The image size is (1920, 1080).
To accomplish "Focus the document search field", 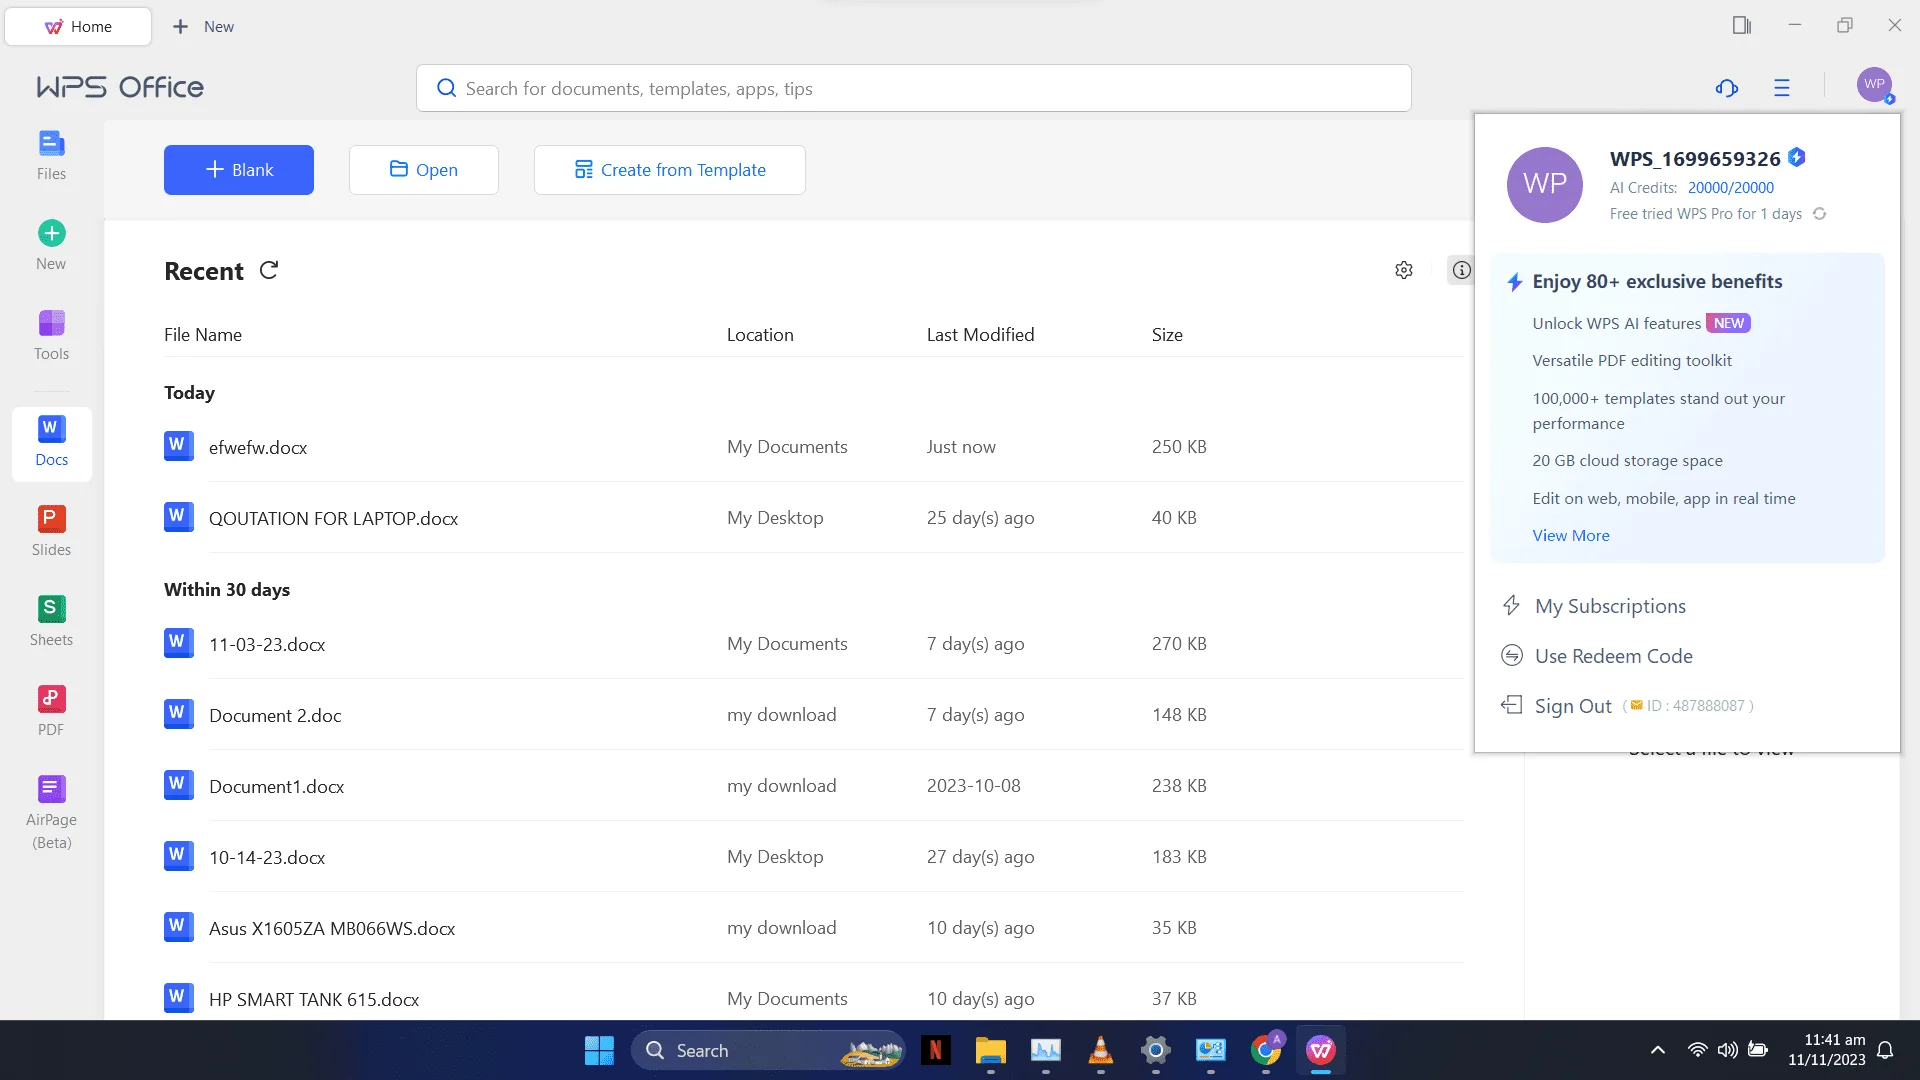I will click(914, 88).
